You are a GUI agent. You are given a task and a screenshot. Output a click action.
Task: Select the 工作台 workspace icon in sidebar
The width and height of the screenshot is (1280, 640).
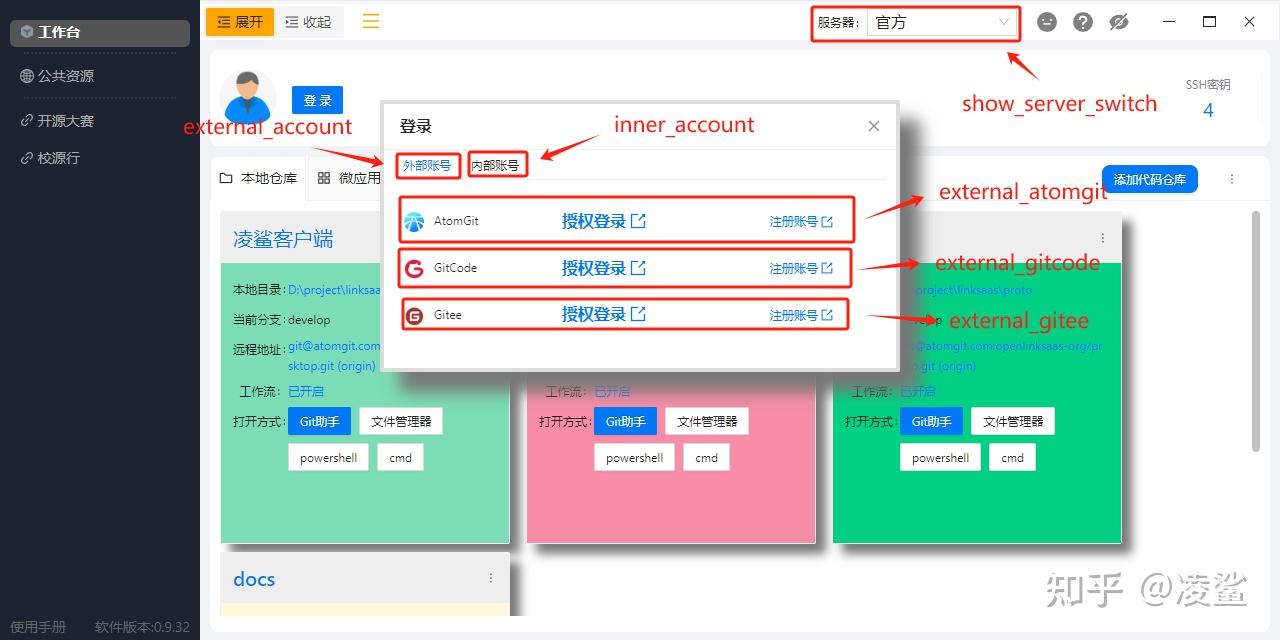click(30, 30)
